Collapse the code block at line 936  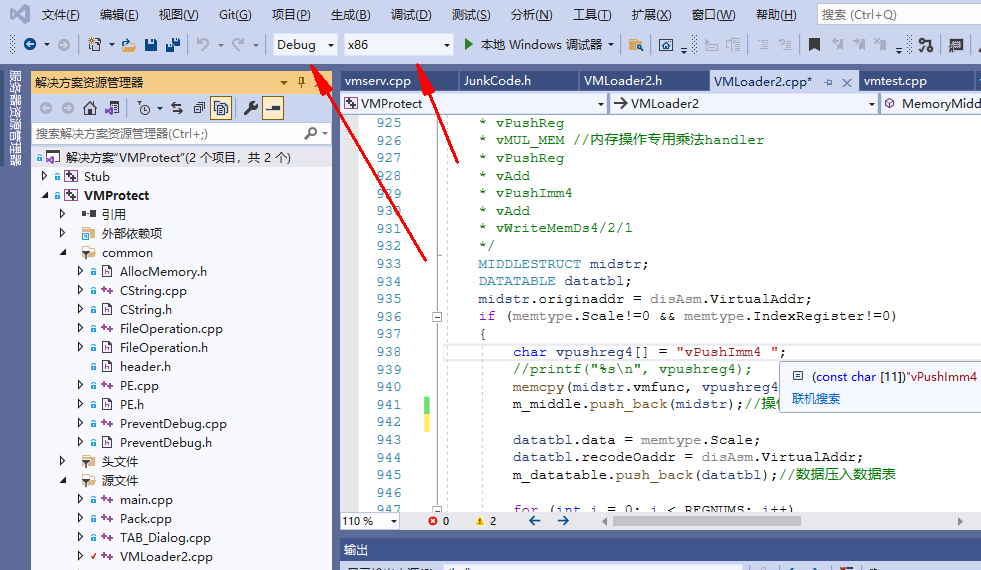[x=437, y=317]
